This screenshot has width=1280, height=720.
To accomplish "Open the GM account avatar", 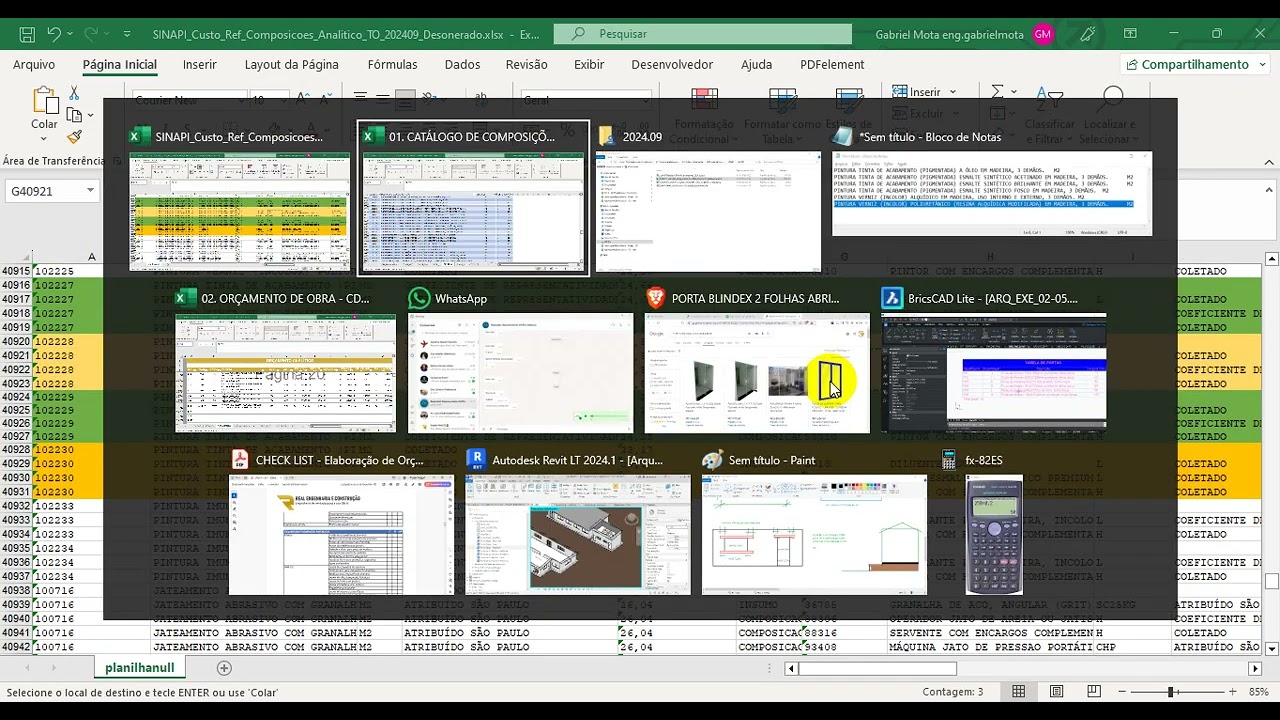I will [1043, 34].
